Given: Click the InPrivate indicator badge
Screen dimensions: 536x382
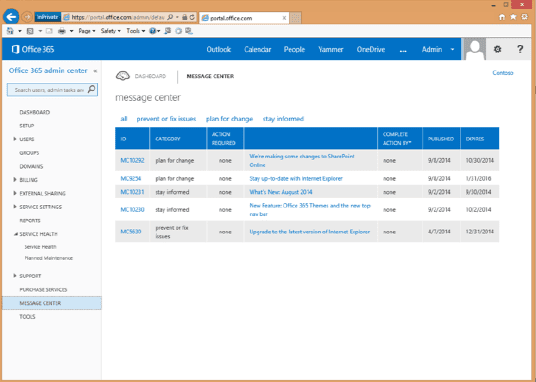Looking at the screenshot, I should (48, 17).
